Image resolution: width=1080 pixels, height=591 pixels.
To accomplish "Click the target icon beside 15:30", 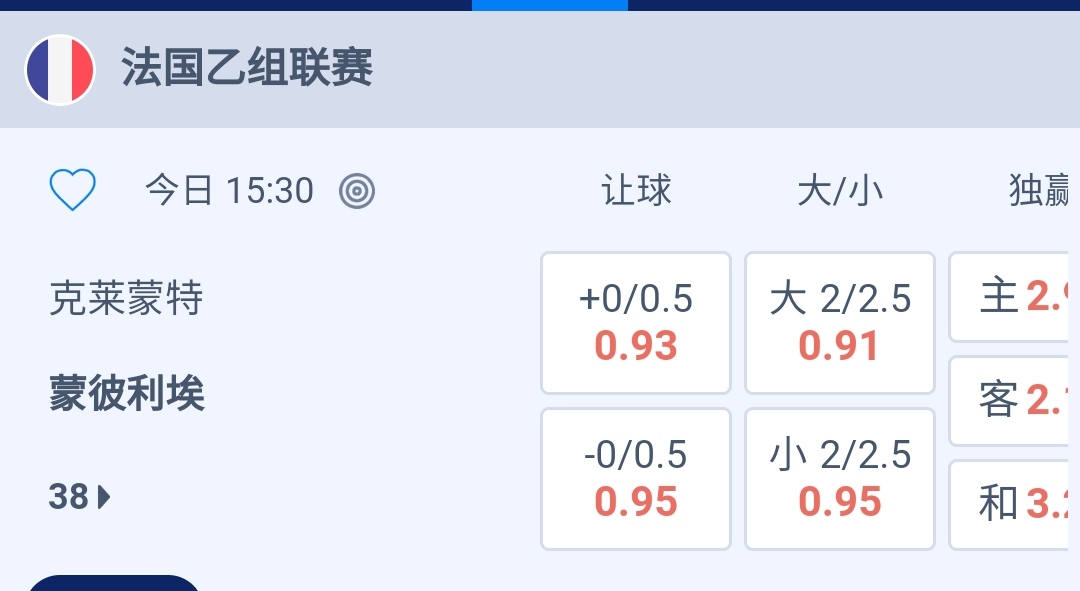I will 357,190.
